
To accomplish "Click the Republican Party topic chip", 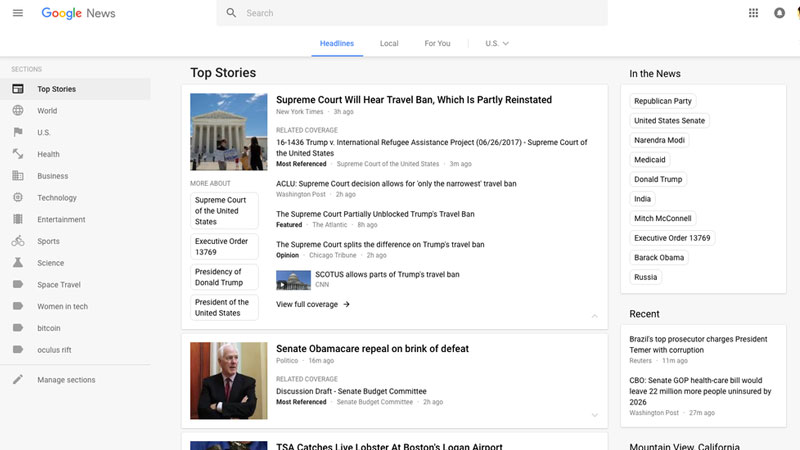I will click(662, 101).
